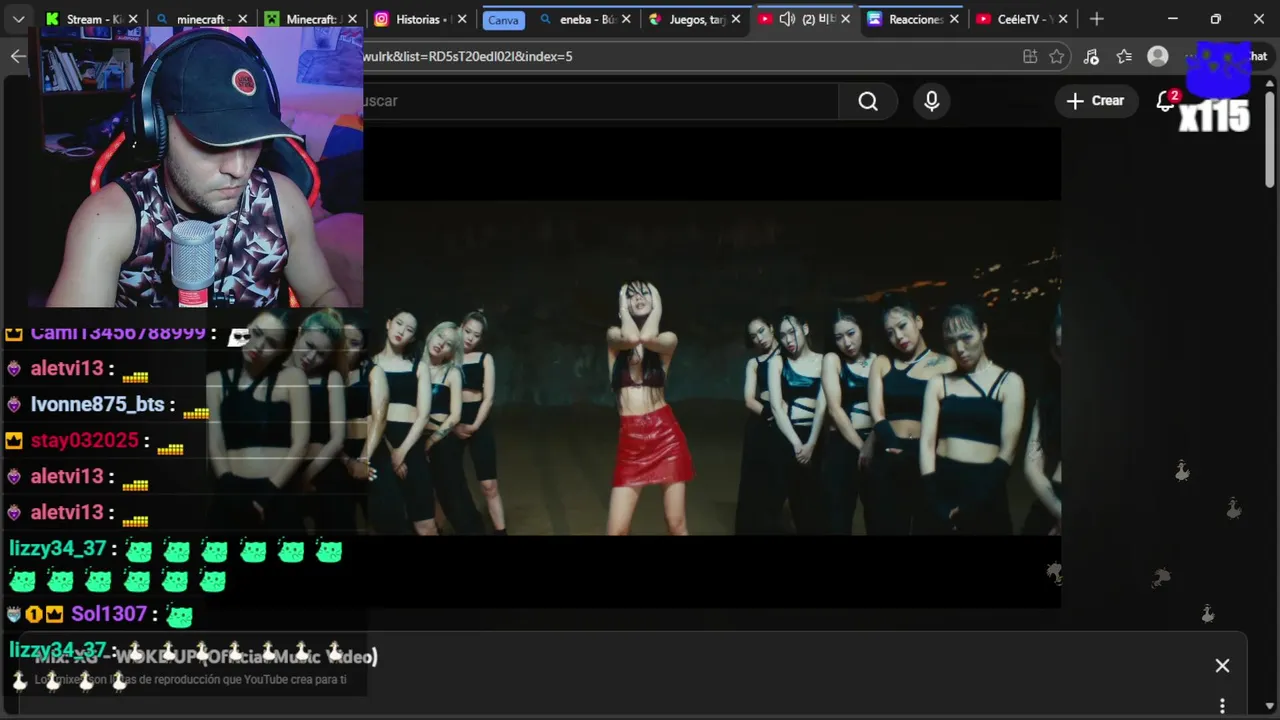Open the tab search dropdown arrow
The image size is (1280, 720).
(x=18, y=19)
